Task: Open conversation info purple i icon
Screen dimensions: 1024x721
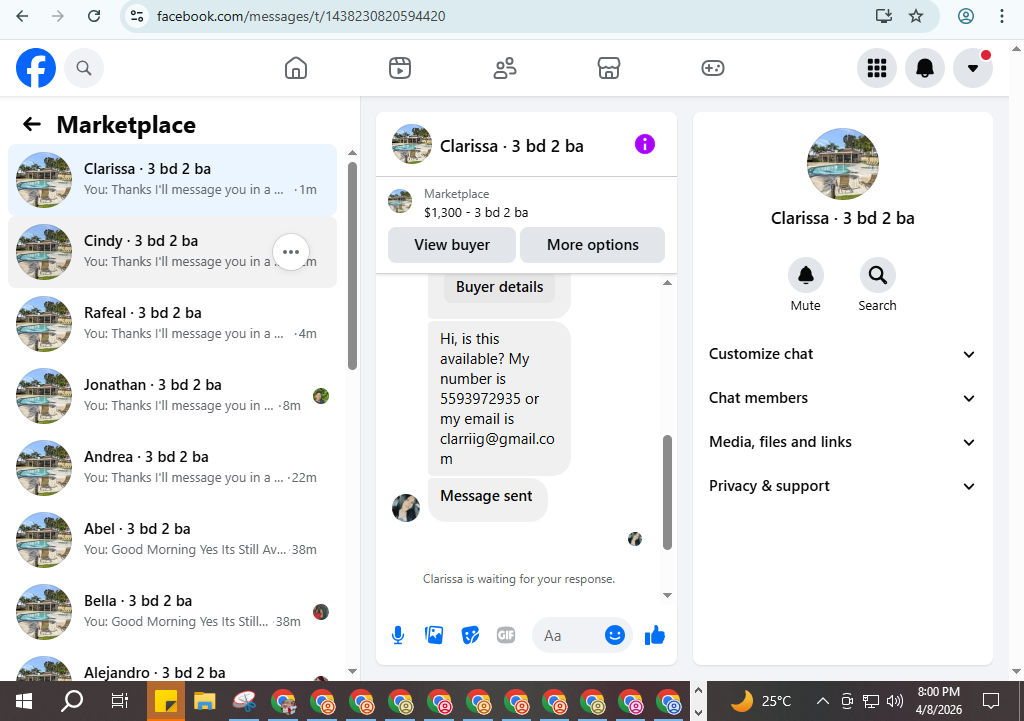Action: point(645,144)
